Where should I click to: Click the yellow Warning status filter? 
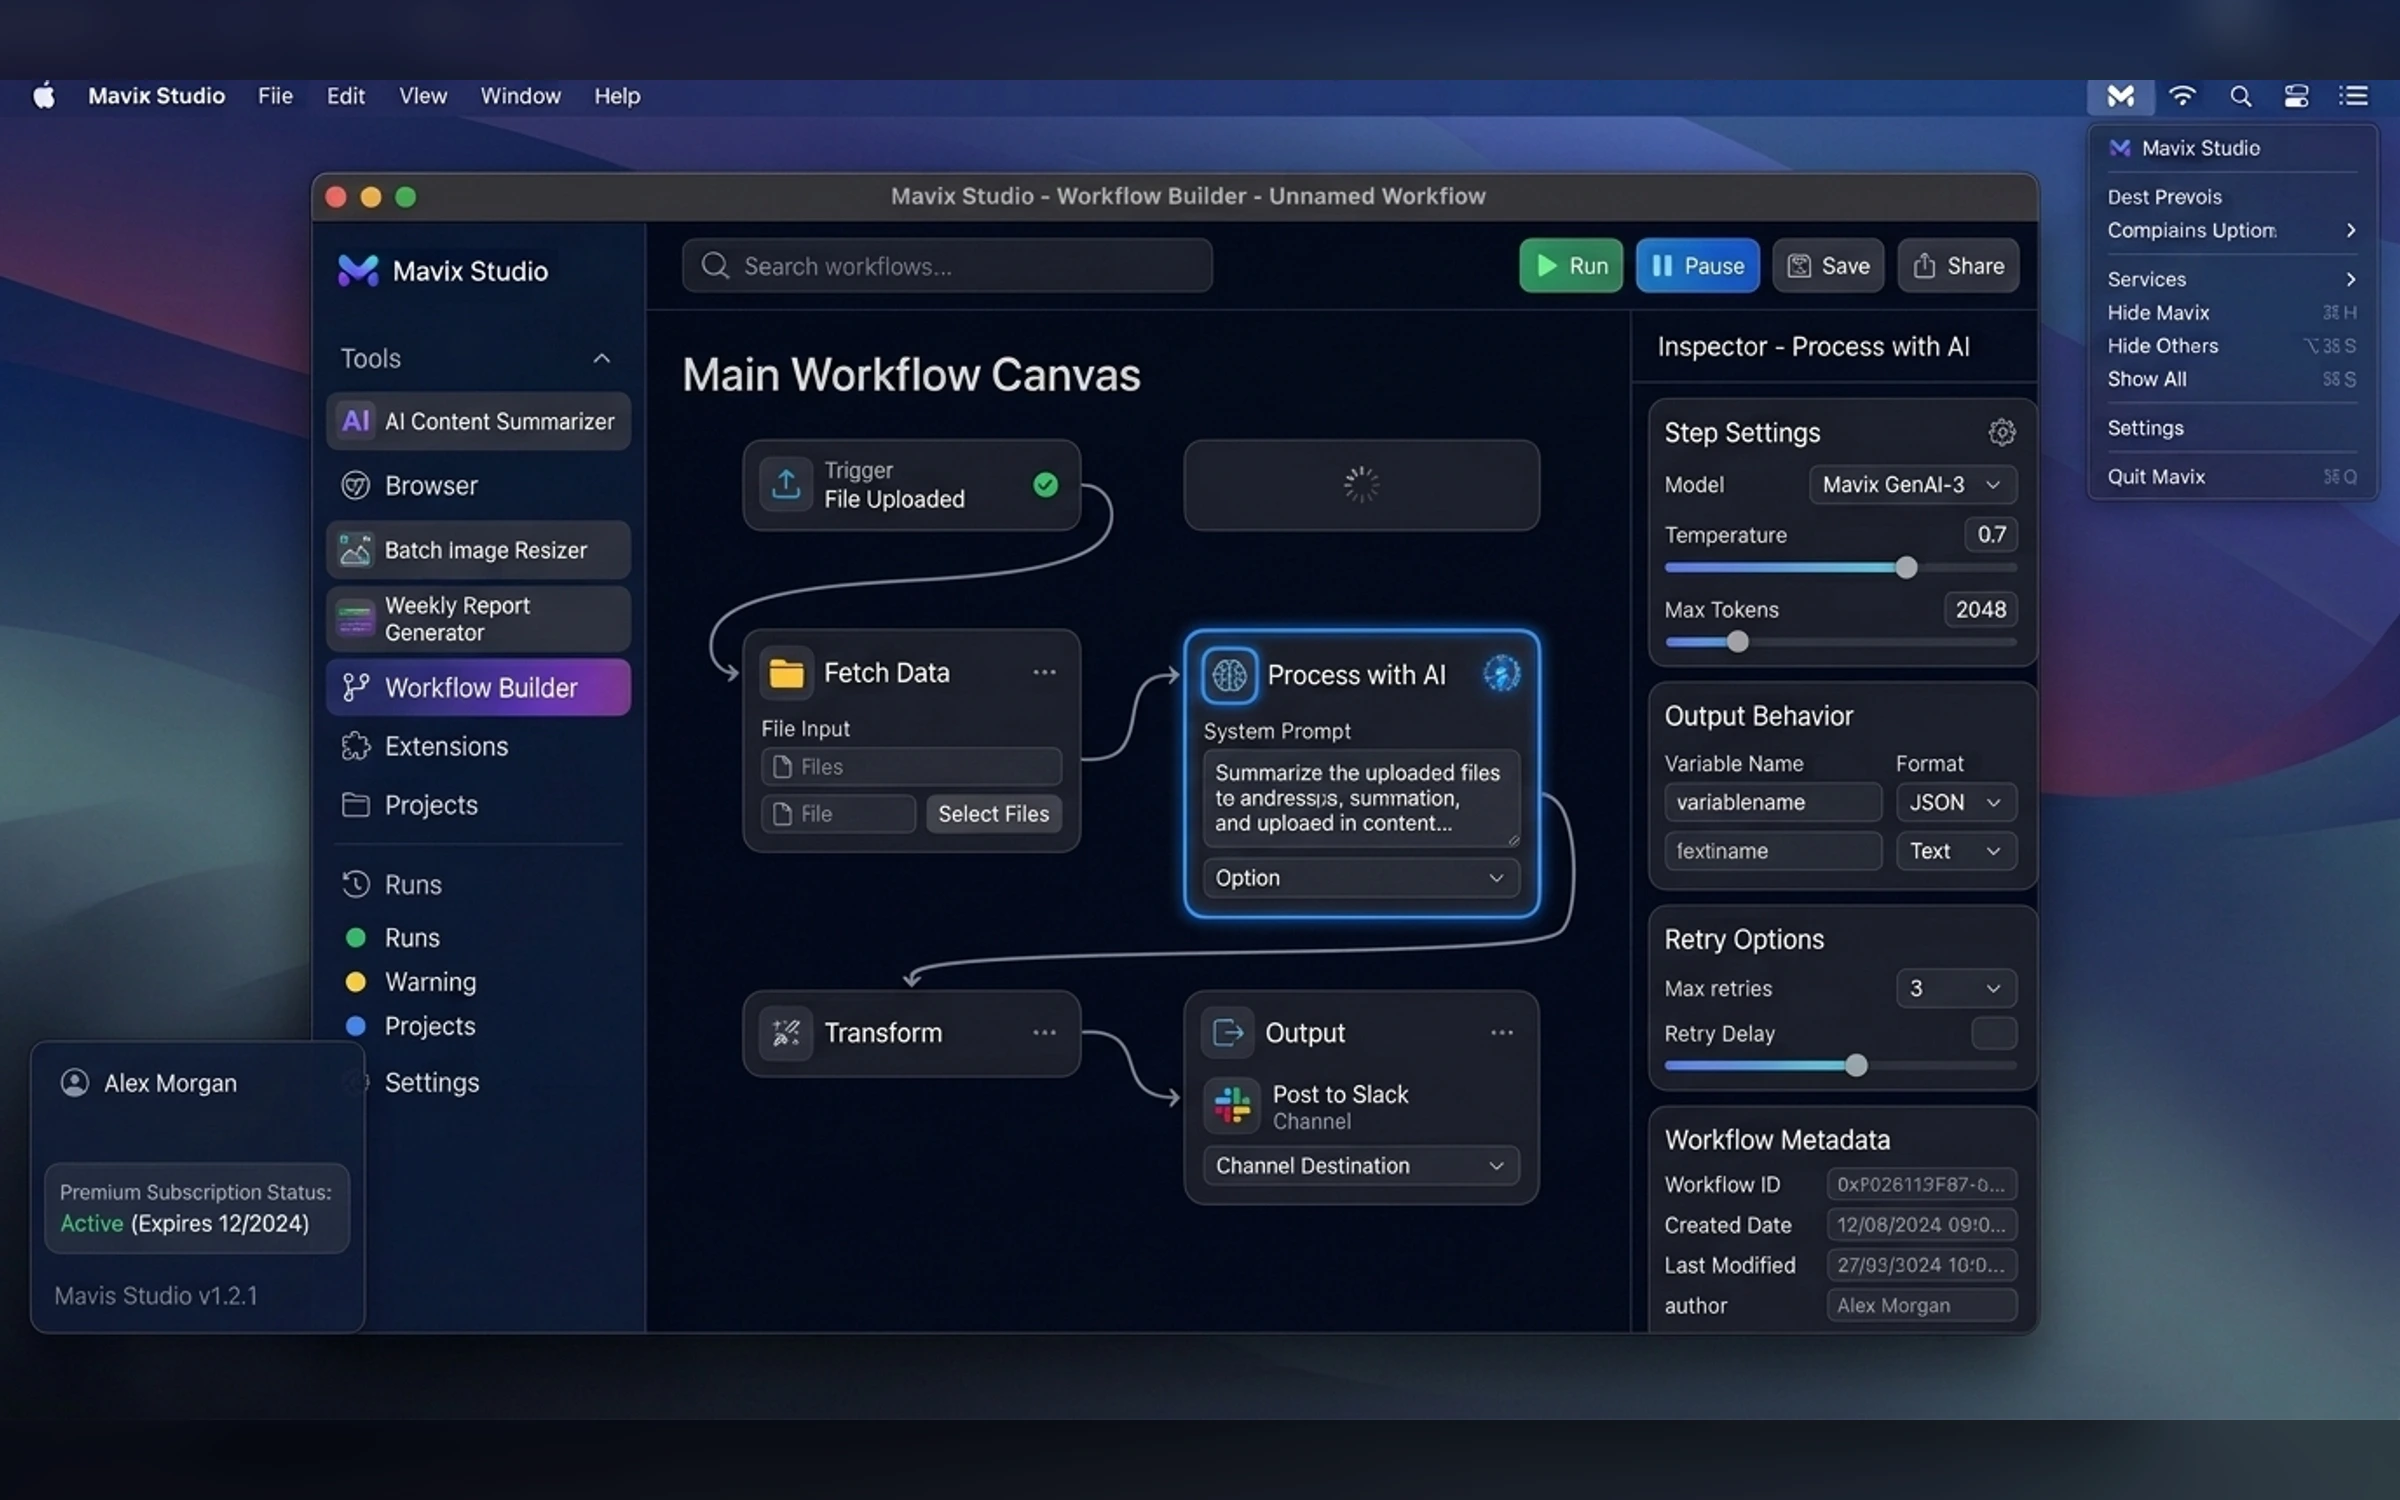[410, 982]
